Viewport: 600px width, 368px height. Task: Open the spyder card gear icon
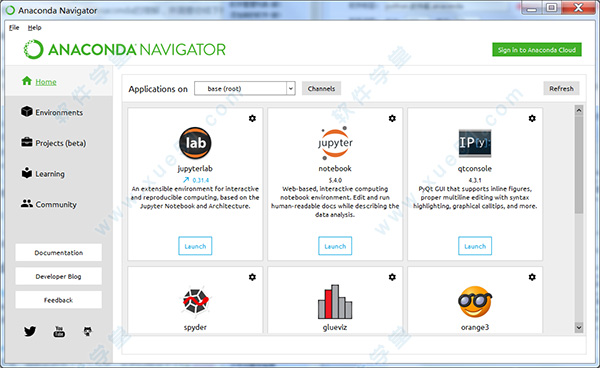pyautogui.click(x=252, y=277)
